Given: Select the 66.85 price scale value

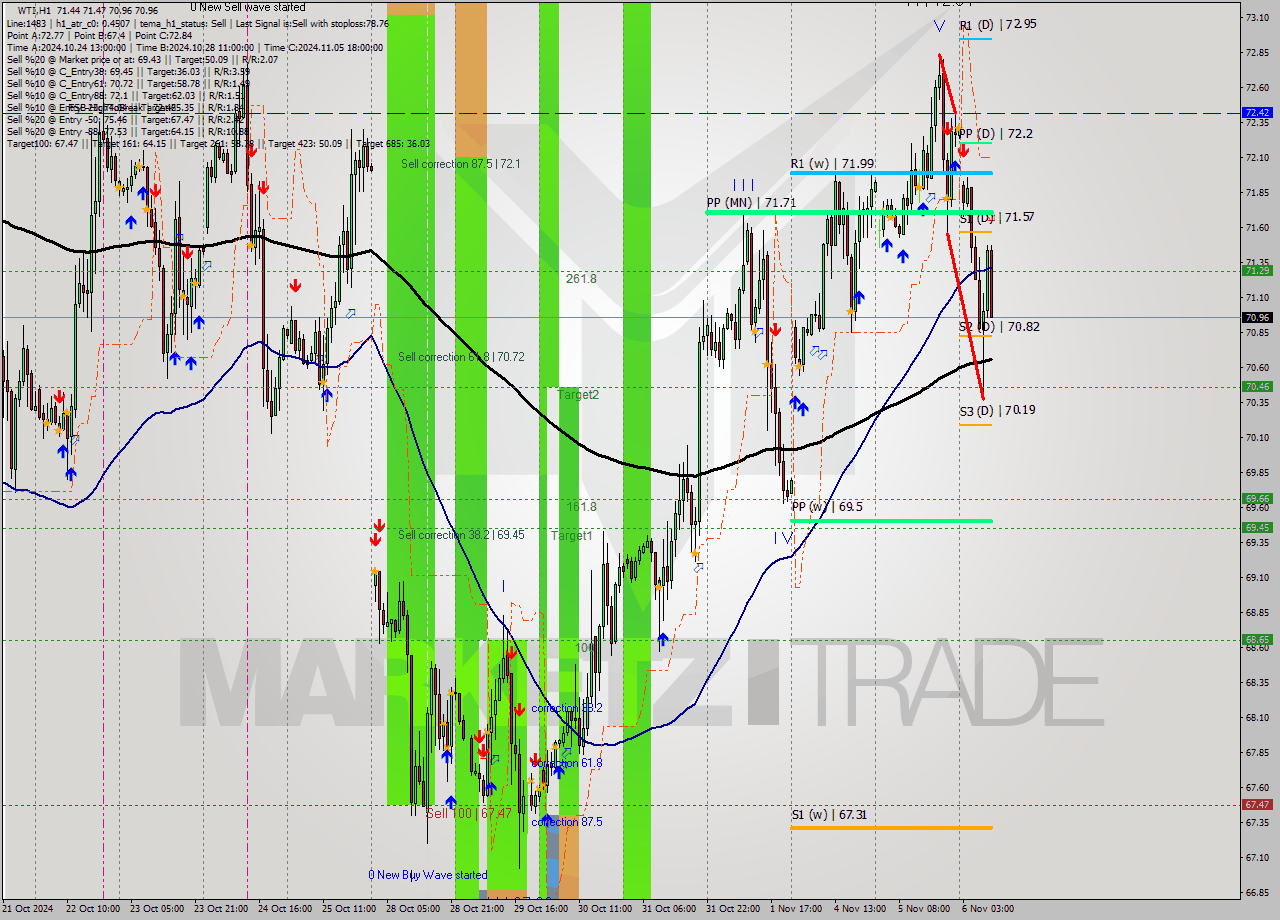Looking at the screenshot, I should pos(1257,892).
